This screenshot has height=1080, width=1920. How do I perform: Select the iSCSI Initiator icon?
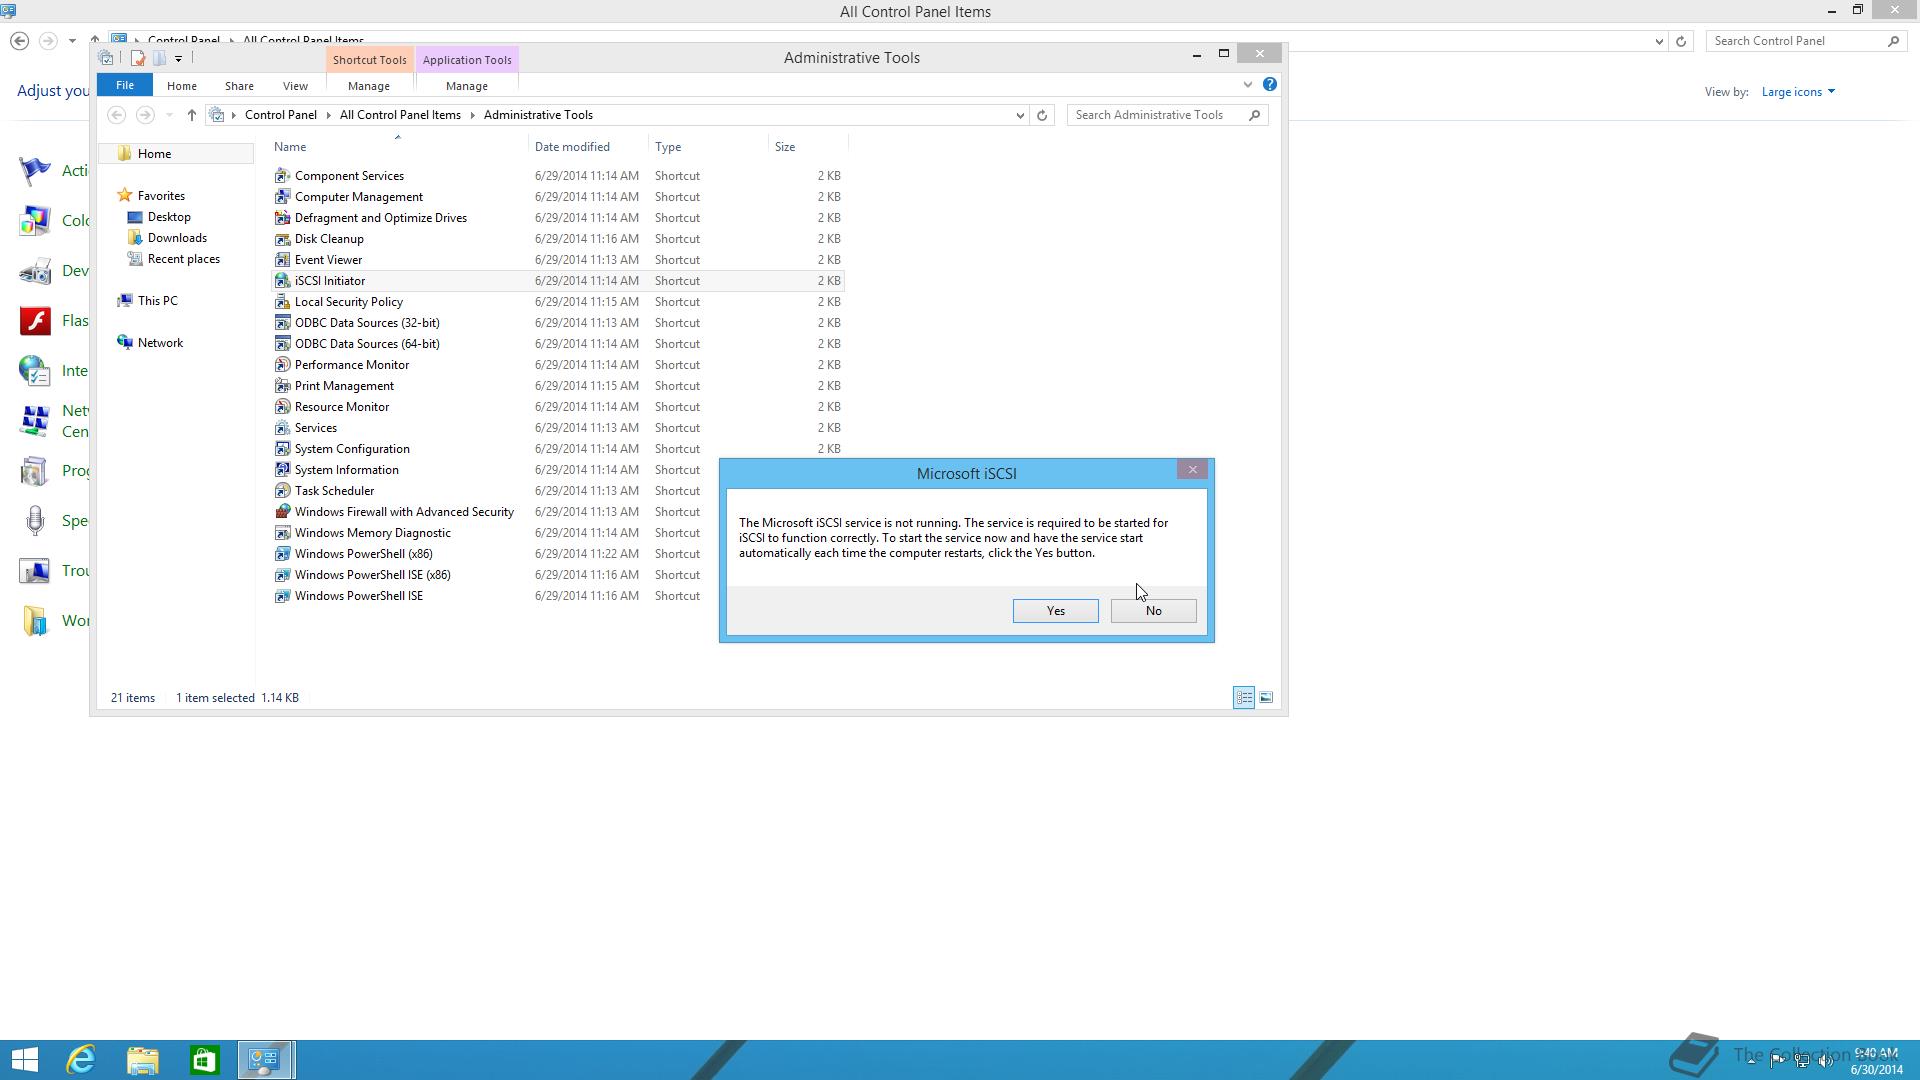click(283, 281)
